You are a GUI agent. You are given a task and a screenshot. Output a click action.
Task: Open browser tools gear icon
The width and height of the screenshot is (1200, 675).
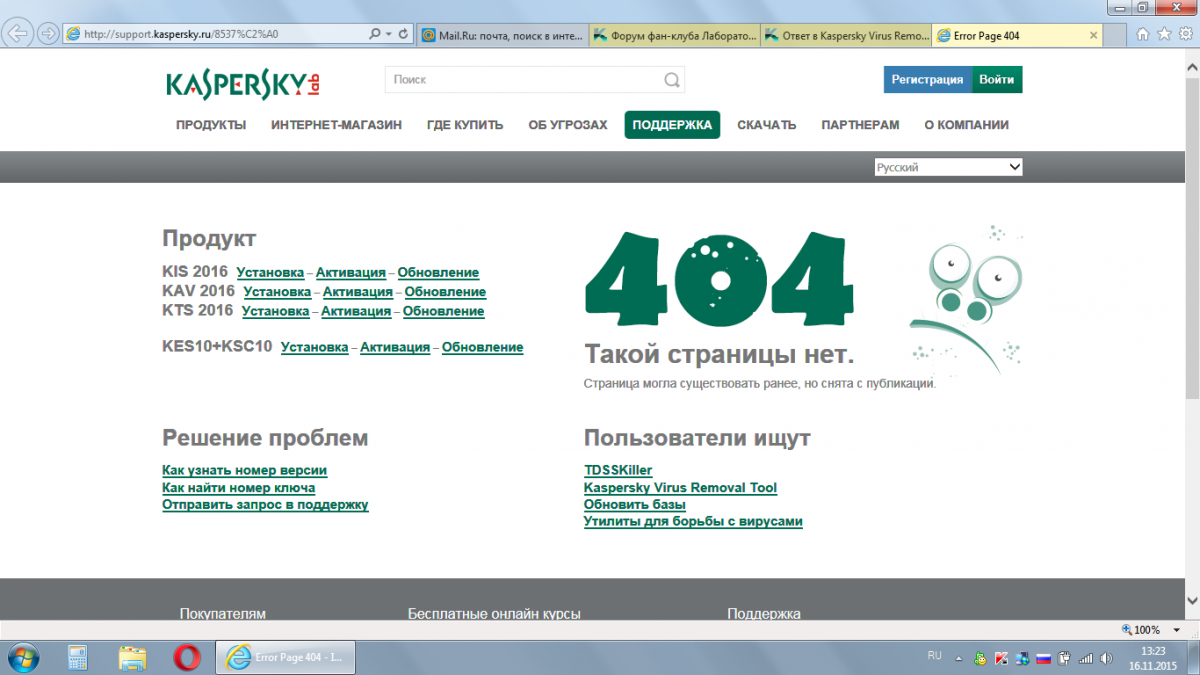(x=1183, y=34)
